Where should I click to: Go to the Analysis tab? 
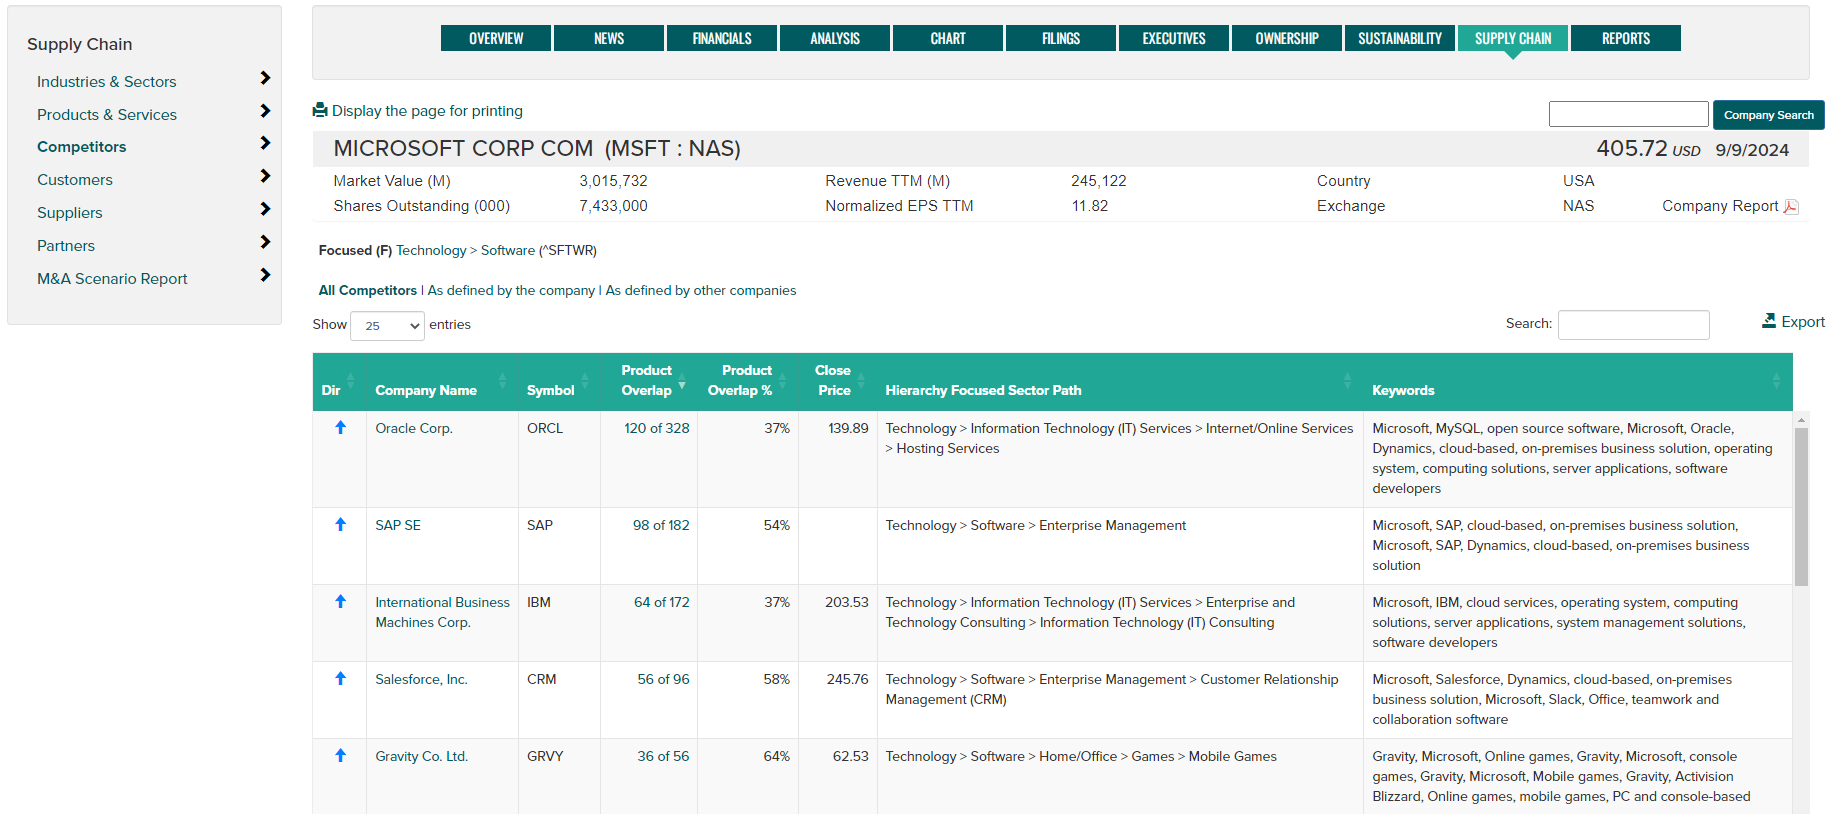[835, 38]
